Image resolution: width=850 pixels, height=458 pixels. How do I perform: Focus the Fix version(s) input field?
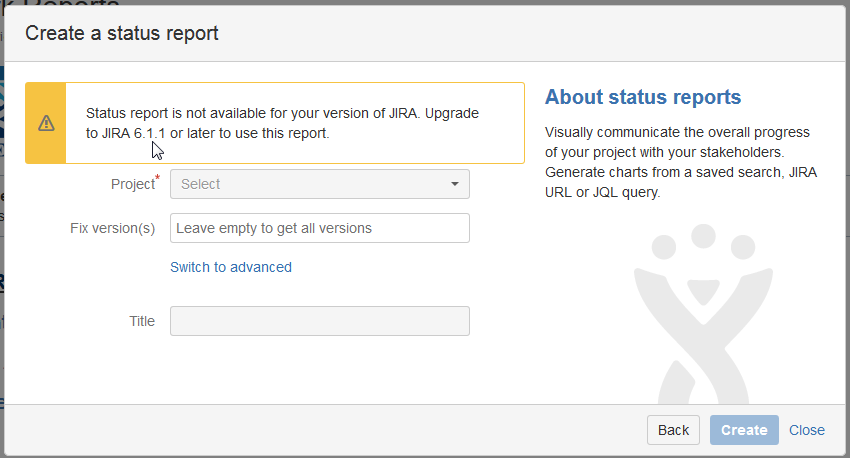pos(320,228)
